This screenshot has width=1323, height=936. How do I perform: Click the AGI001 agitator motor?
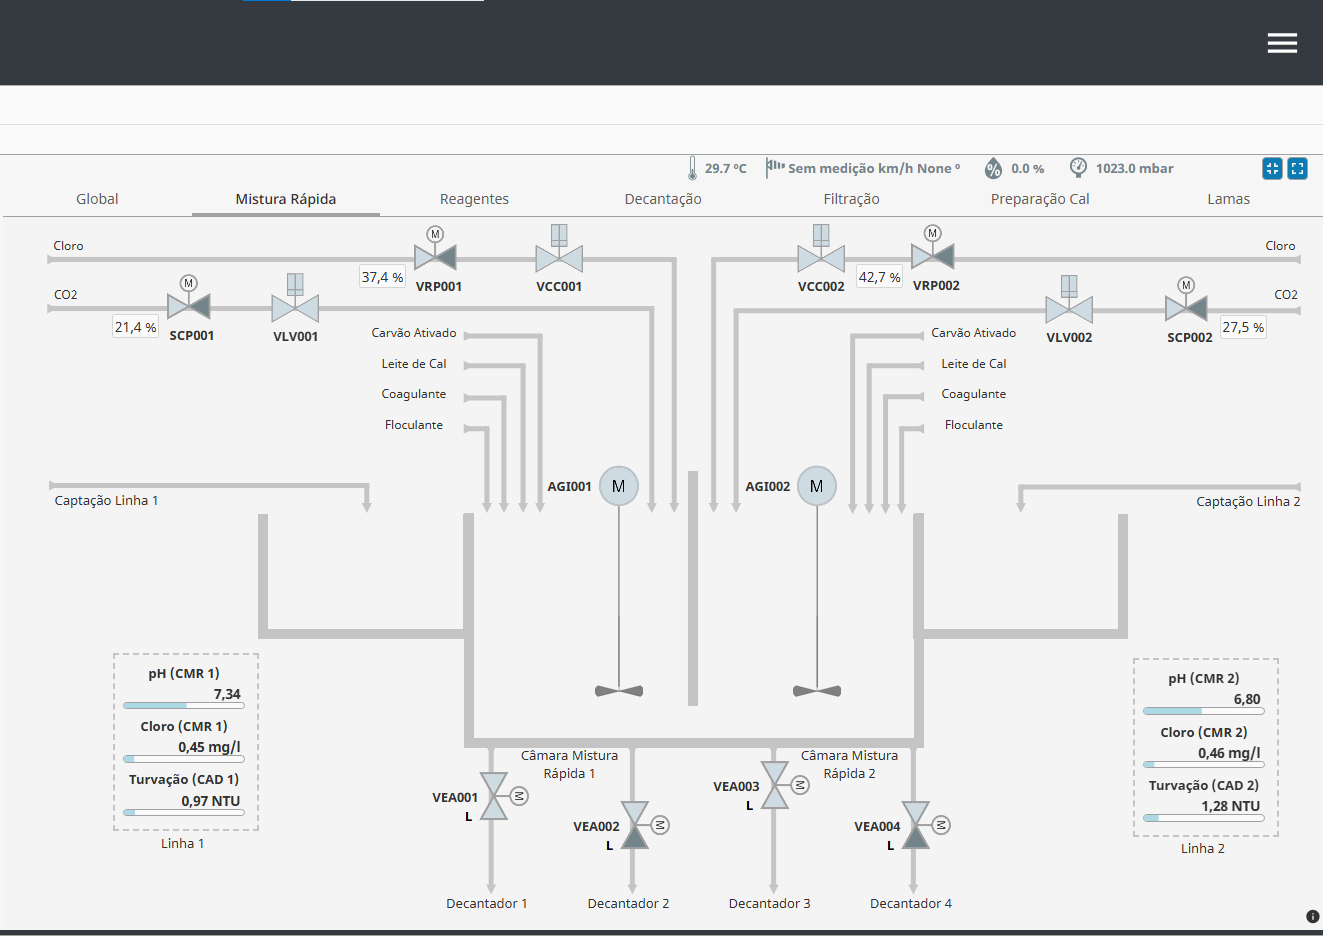tap(618, 486)
